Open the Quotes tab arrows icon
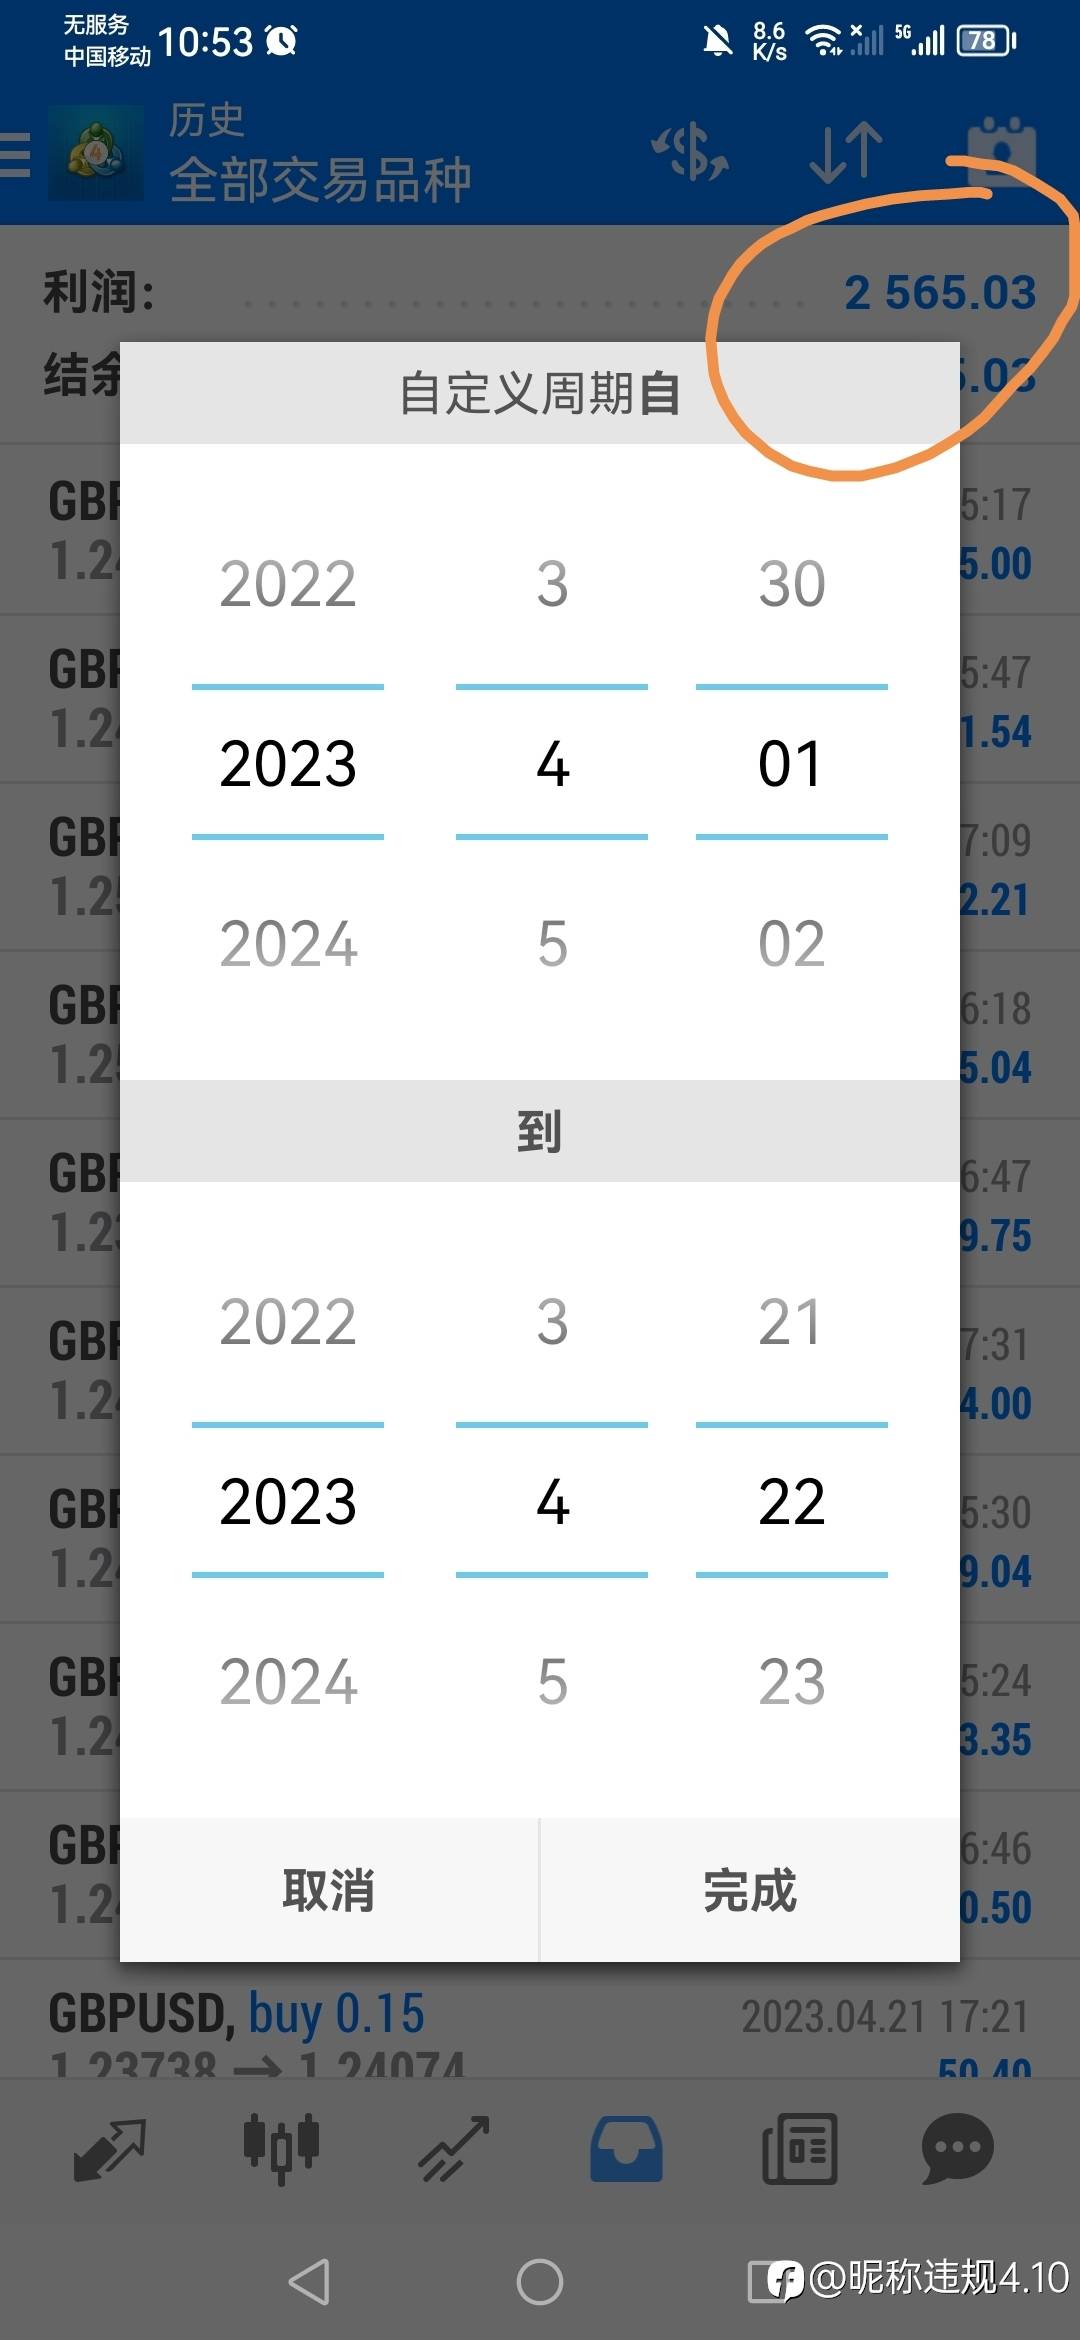 coord(110,2149)
